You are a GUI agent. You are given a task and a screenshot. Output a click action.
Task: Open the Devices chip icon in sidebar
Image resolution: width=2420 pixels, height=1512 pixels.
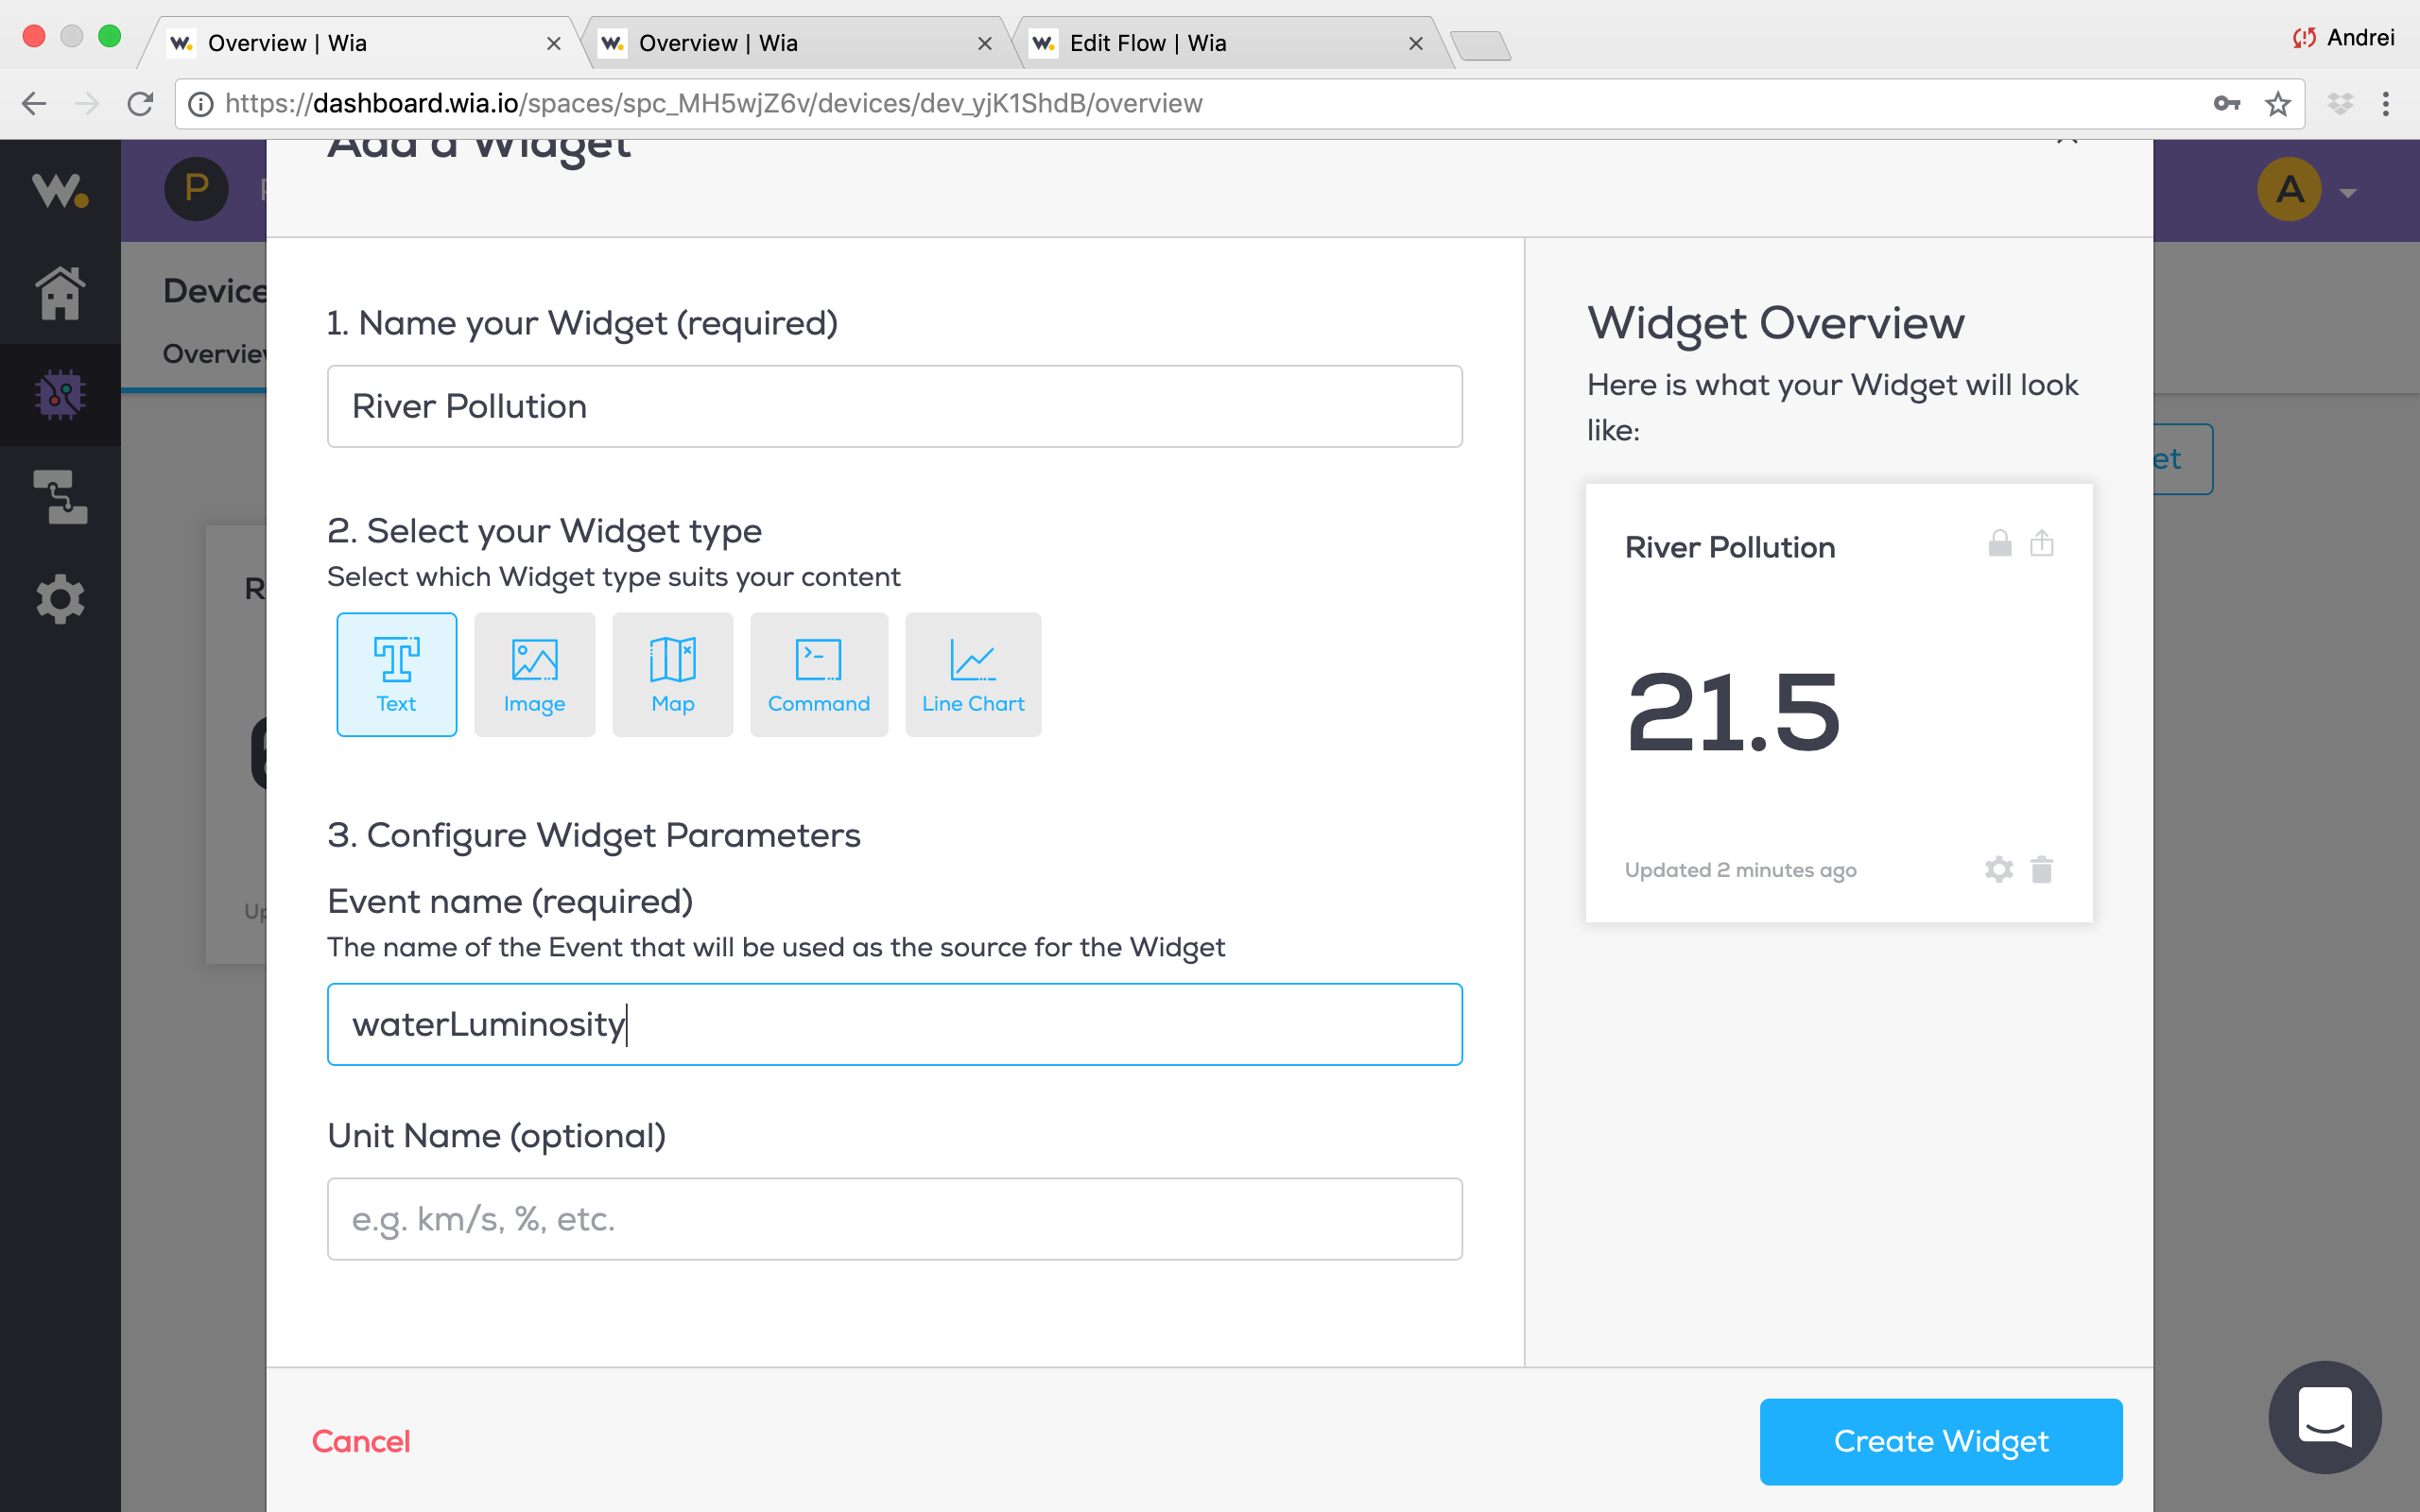pos(60,394)
